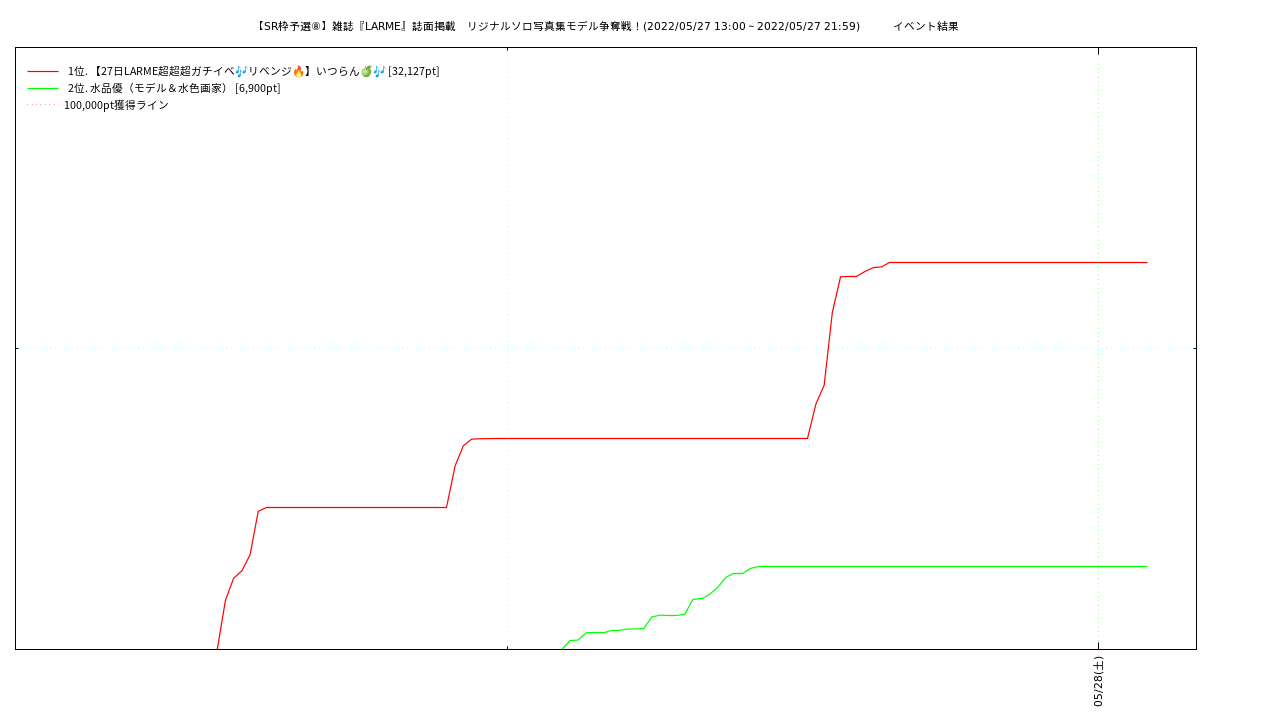Screen dimensions: 1280x720
Task: Click the green line swatch in the legend
Action: (x=43, y=89)
